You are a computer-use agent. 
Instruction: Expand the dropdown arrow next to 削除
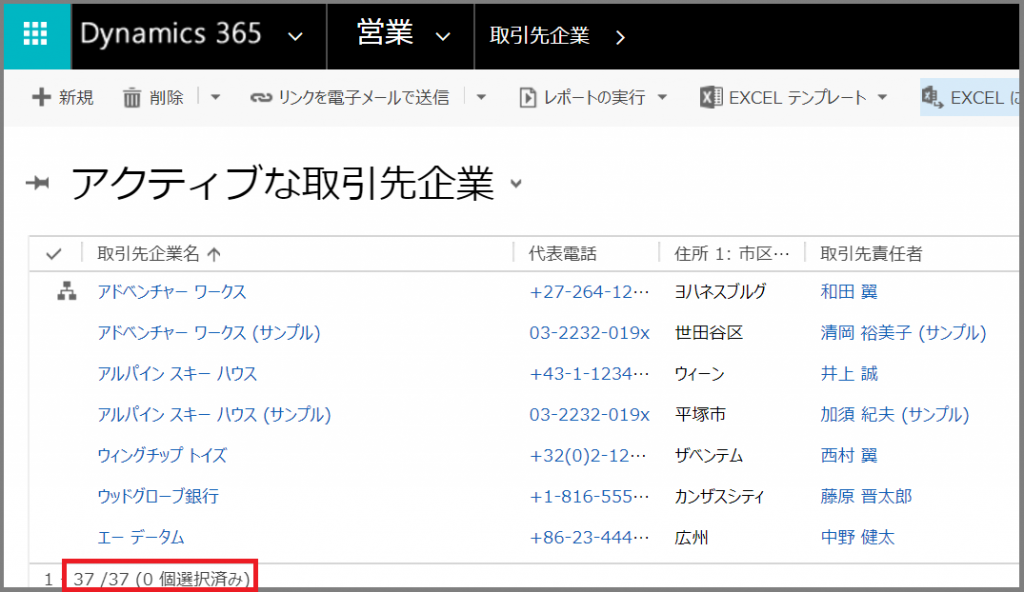[x=215, y=97]
